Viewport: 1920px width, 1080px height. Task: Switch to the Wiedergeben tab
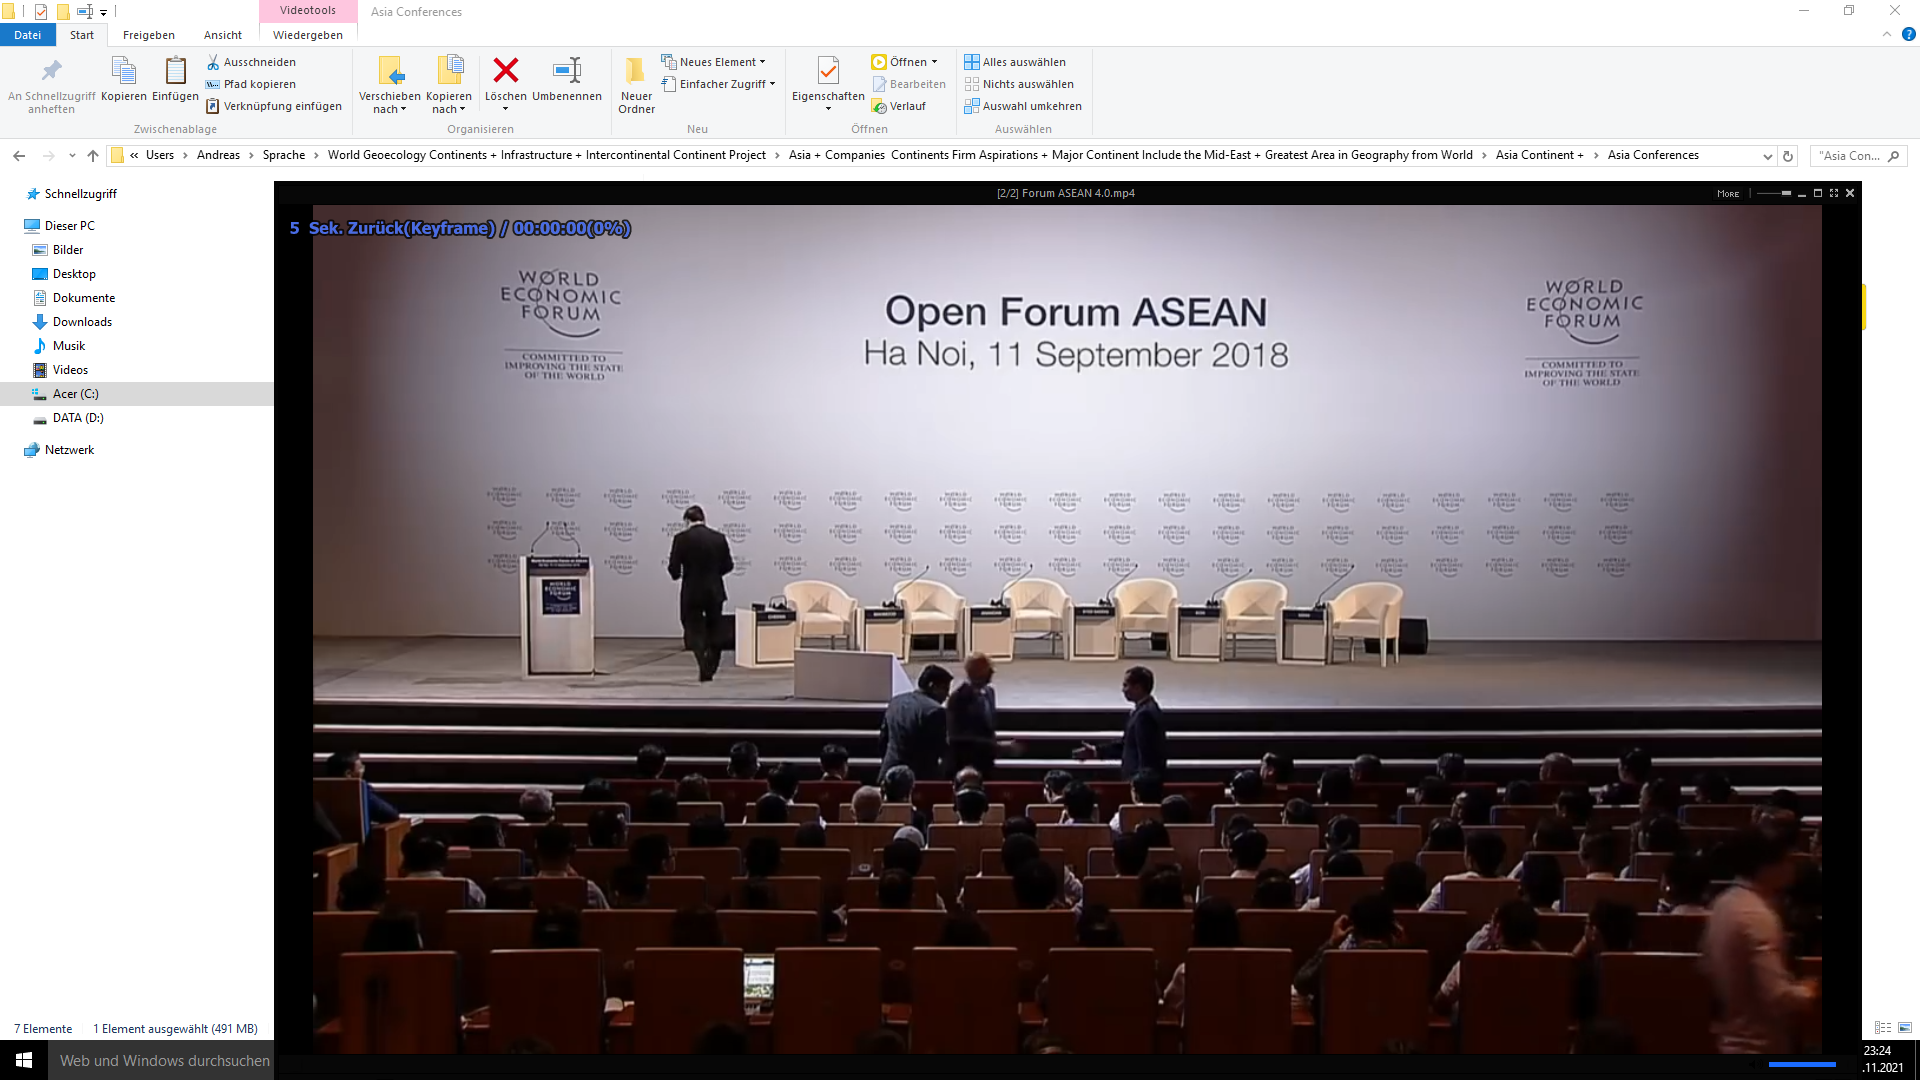[x=308, y=35]
